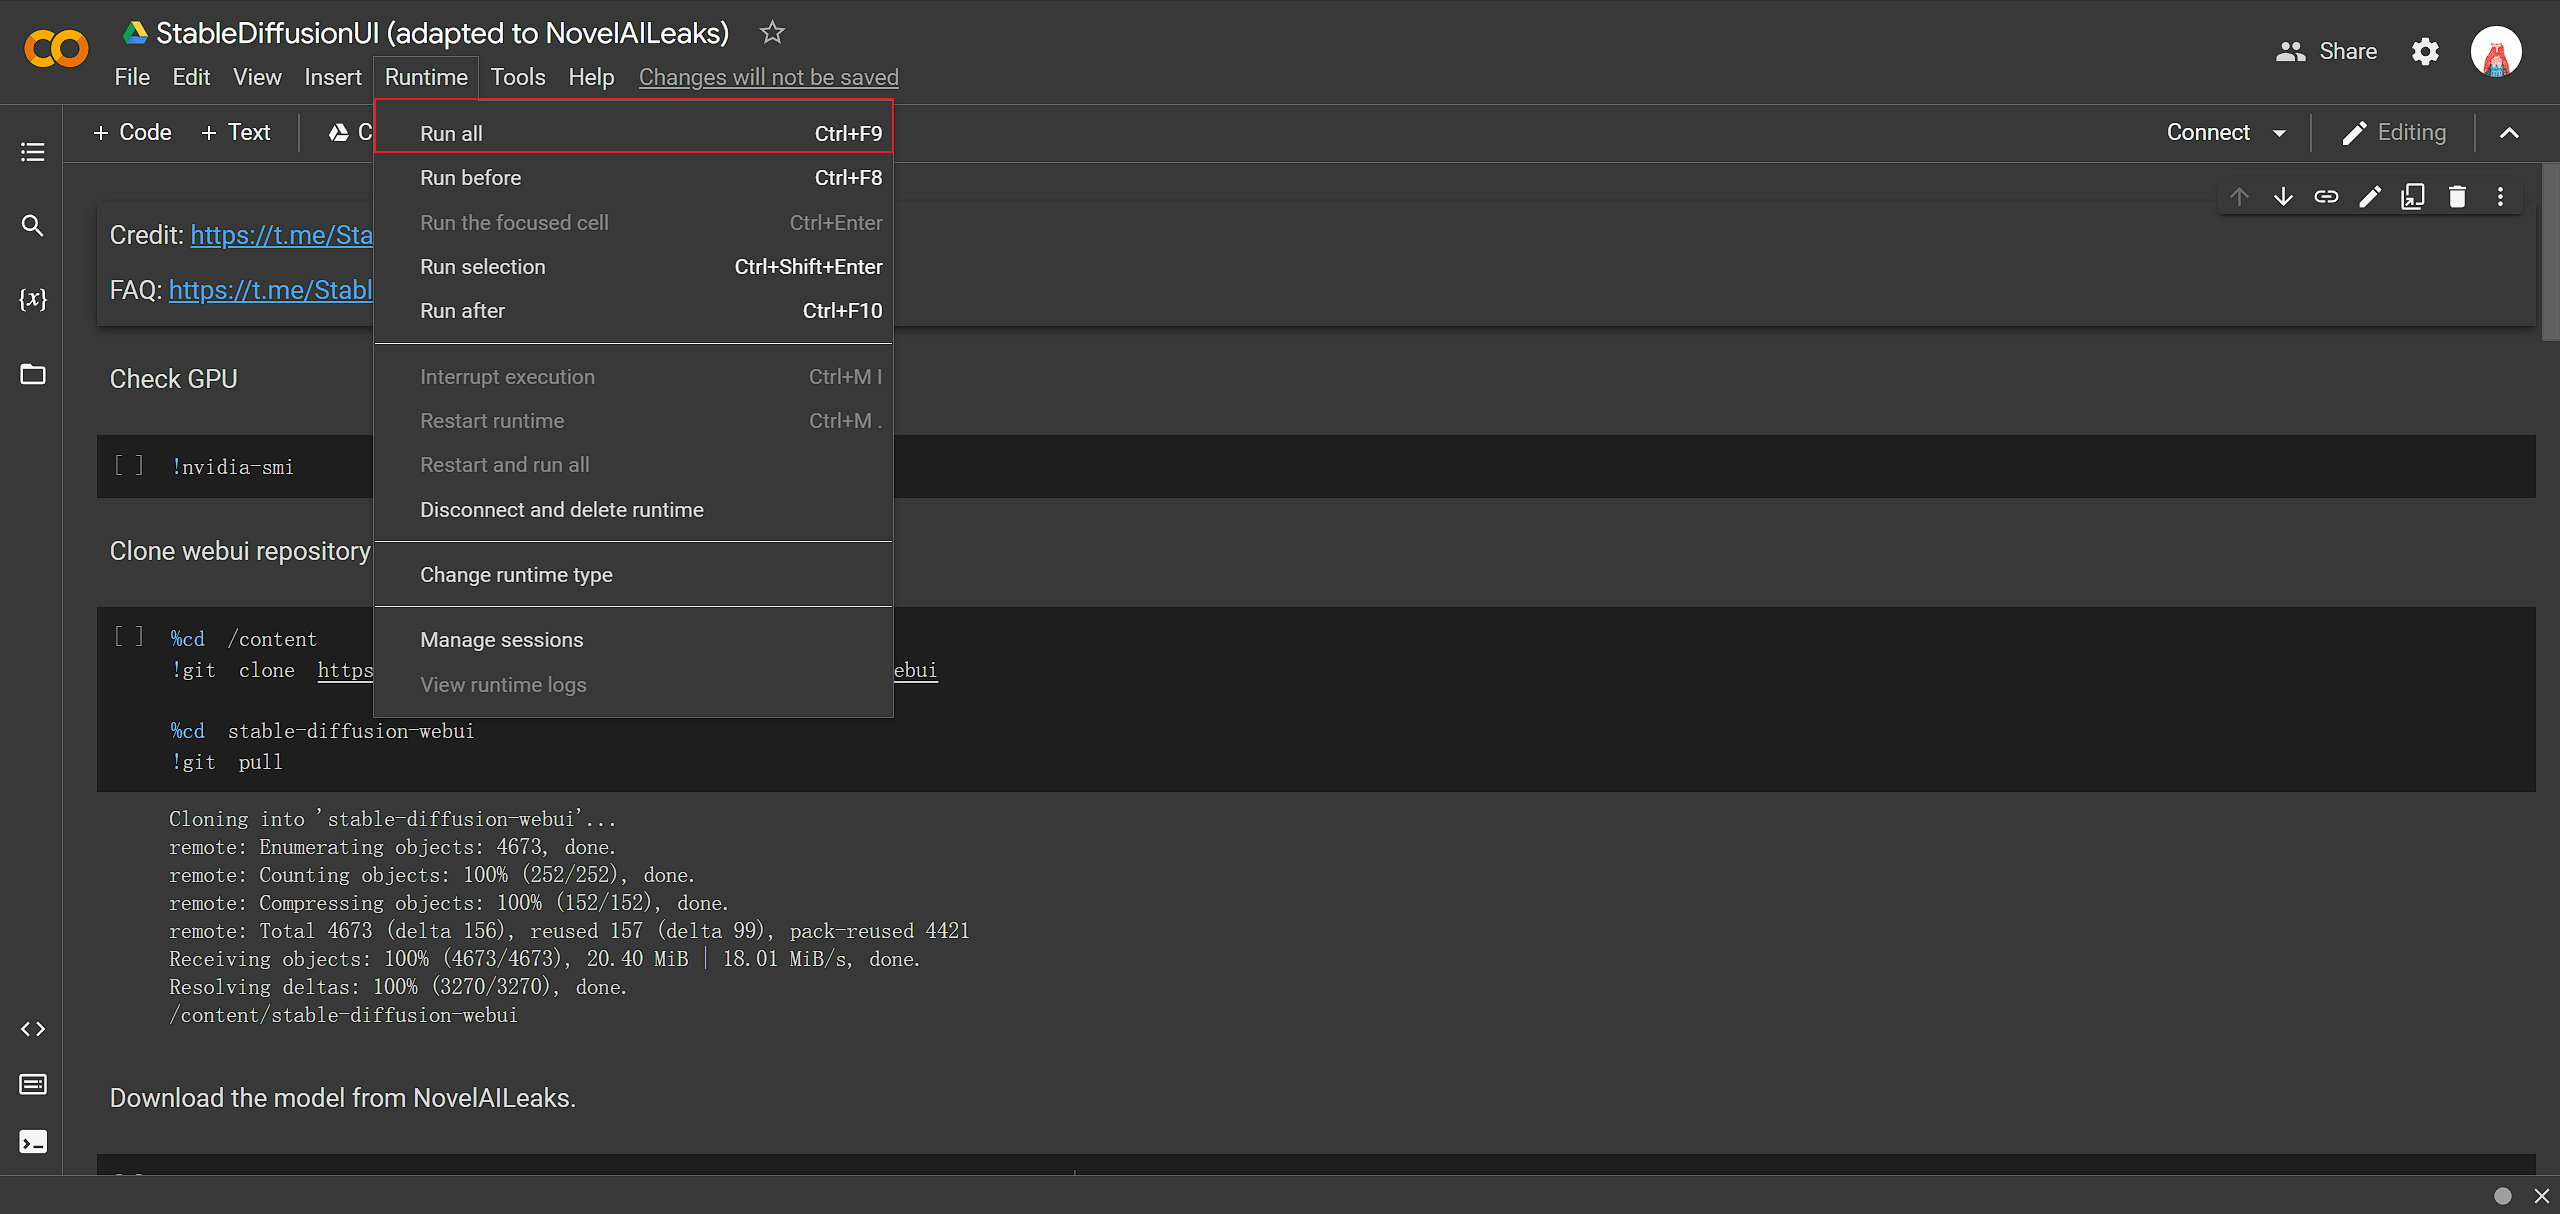Open the variables {x} panel

click(x=32, y=299)
